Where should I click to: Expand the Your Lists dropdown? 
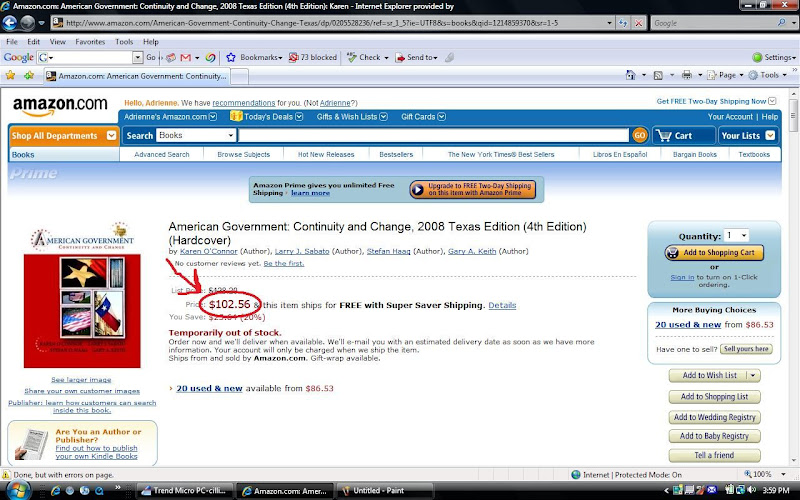click(770, 136)
